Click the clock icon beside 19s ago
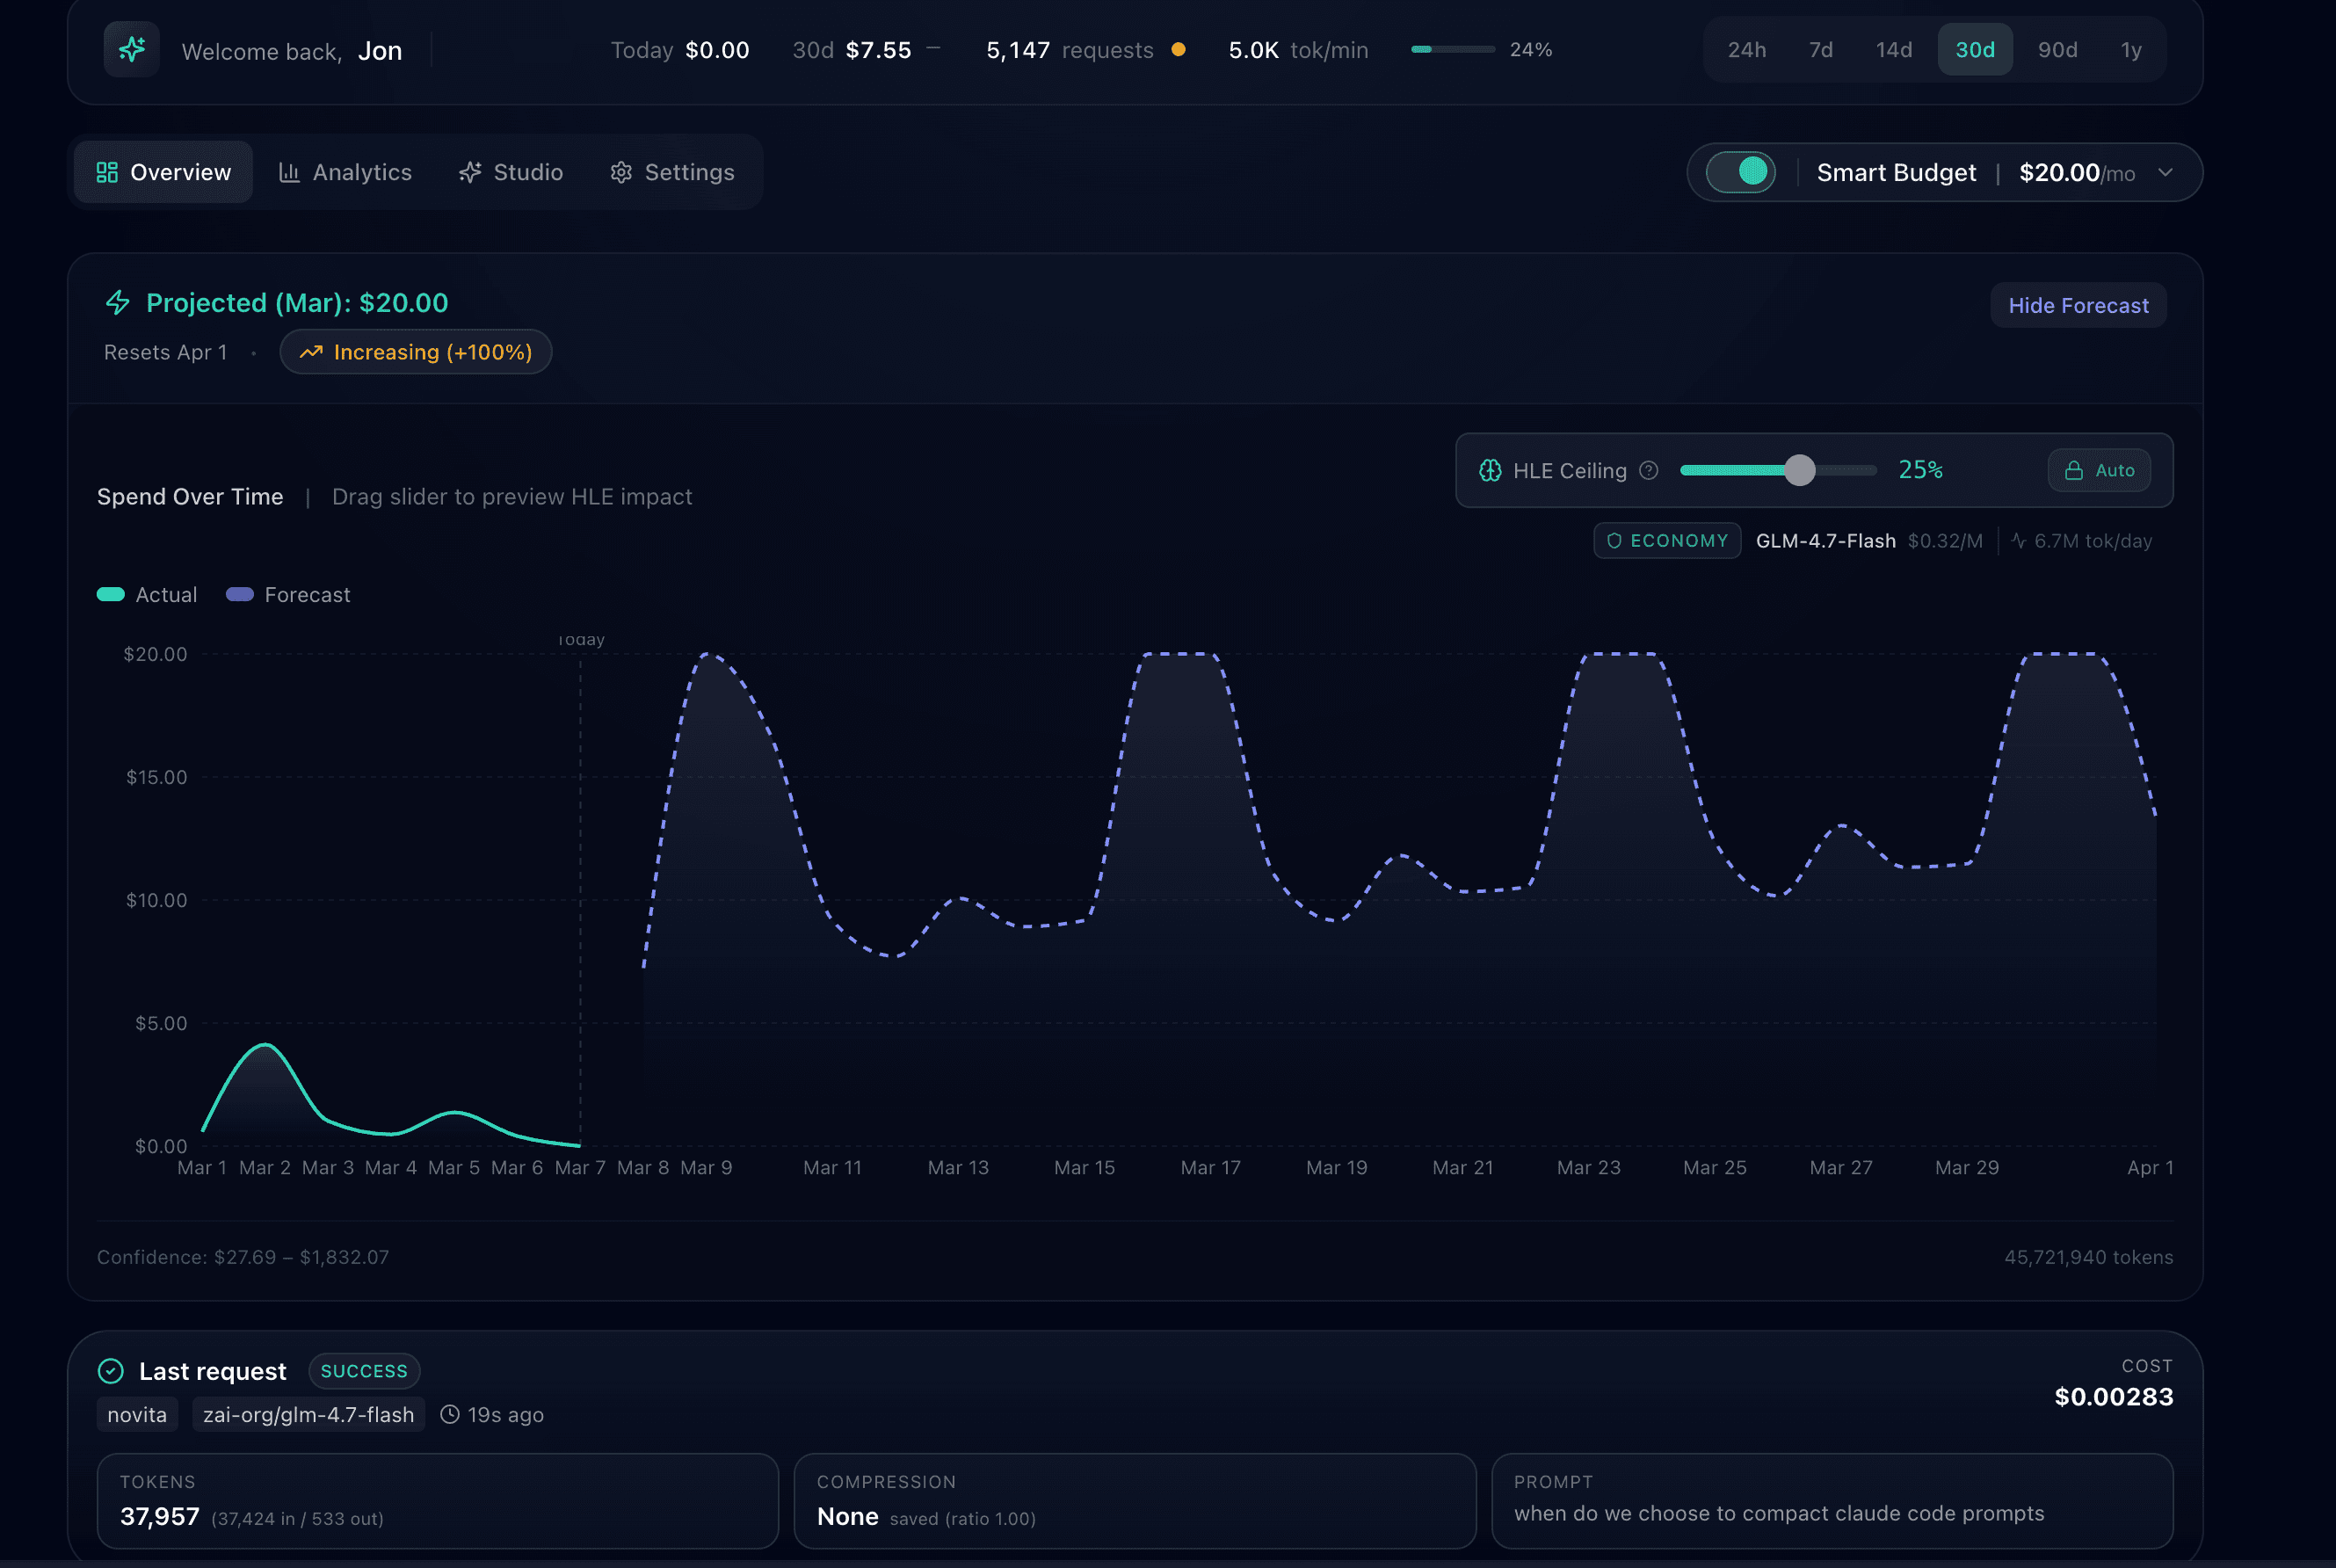Image resolution: width=2336 pixels, height=1568 pixels. (450, 1414)
